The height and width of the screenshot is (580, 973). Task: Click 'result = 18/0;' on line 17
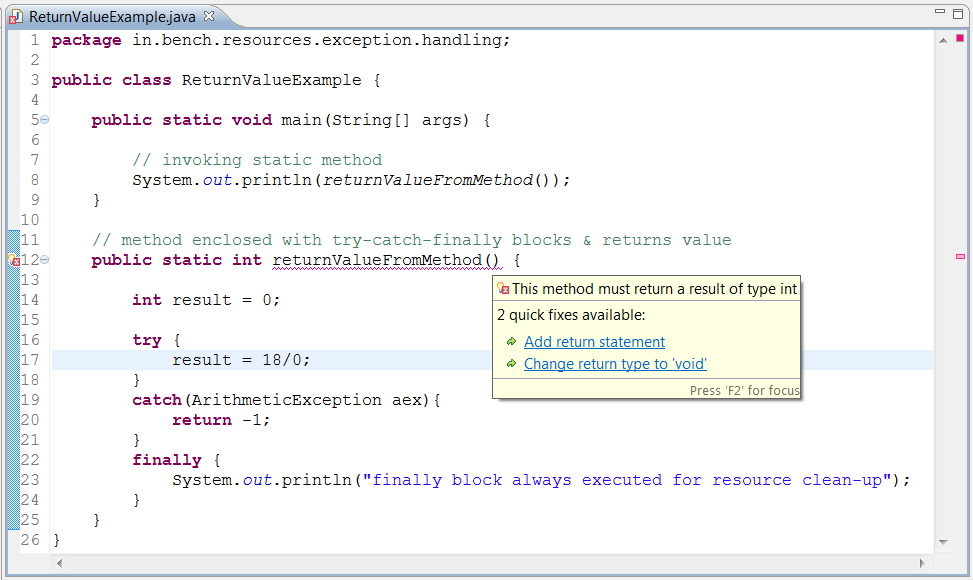(241, 360)
